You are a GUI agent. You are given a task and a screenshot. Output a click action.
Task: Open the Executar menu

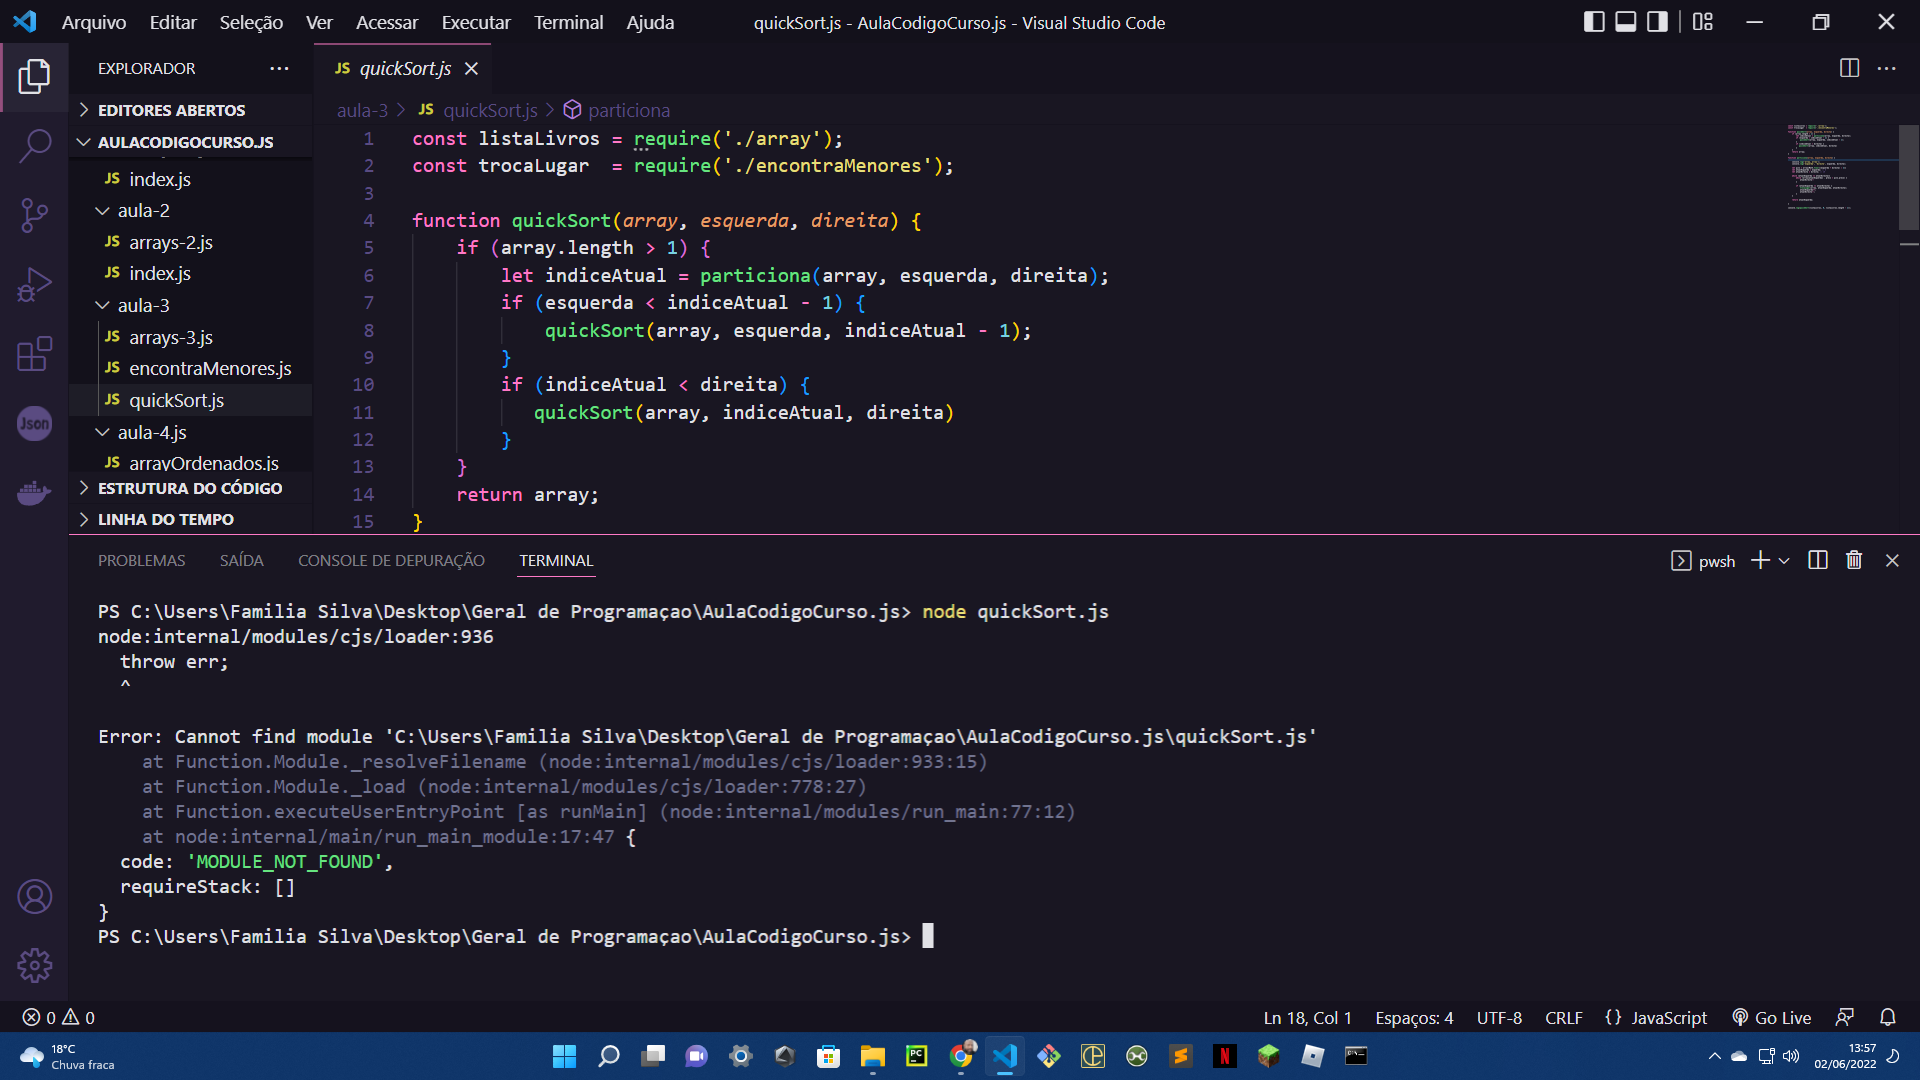(x=476, y=22)
